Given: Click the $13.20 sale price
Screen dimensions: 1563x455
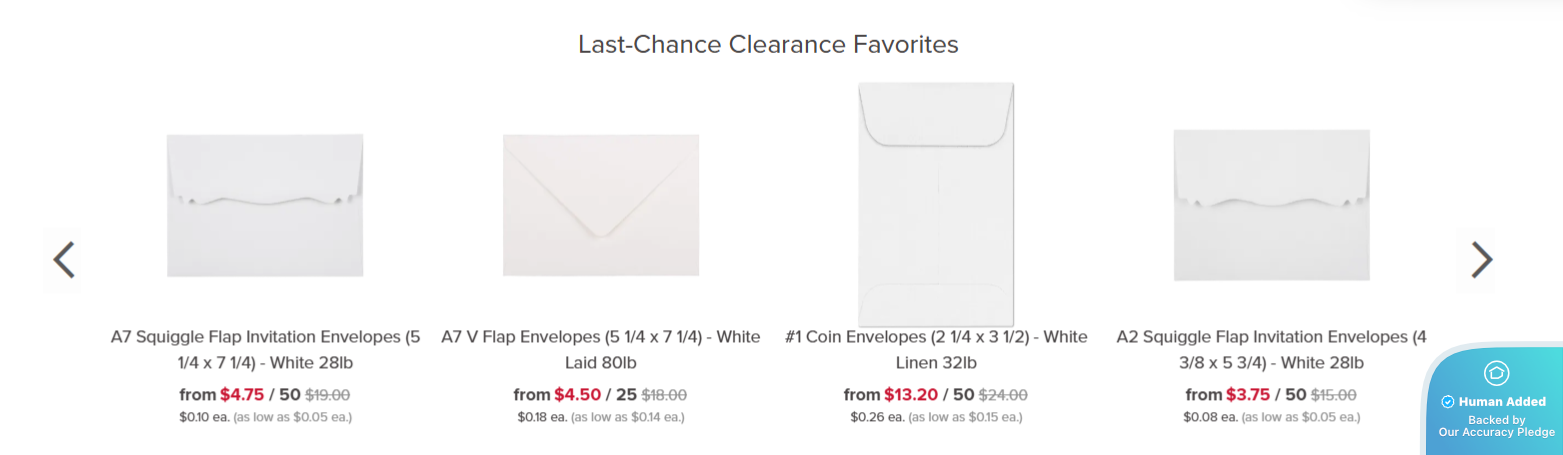Looking at the screenshot, I should (911, 395).
